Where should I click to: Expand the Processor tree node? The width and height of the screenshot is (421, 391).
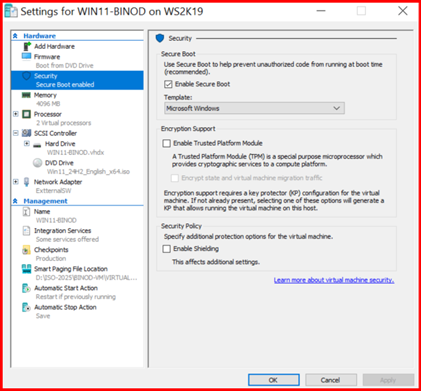[16, 114]
